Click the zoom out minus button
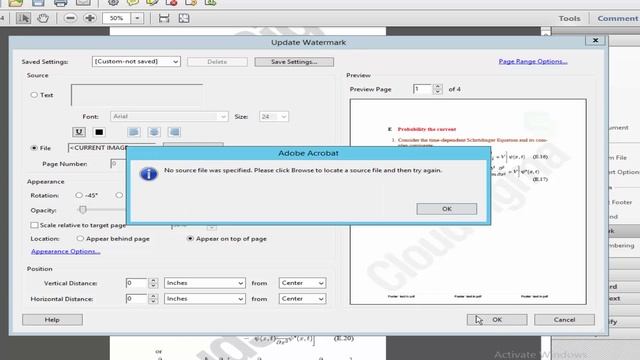 tap(70, 18)
